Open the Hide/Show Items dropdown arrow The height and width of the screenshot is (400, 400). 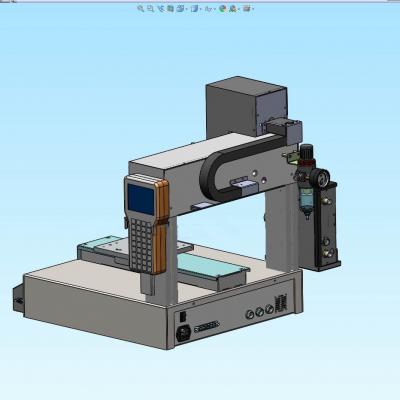pyautogui.click(x=215, y=9)
